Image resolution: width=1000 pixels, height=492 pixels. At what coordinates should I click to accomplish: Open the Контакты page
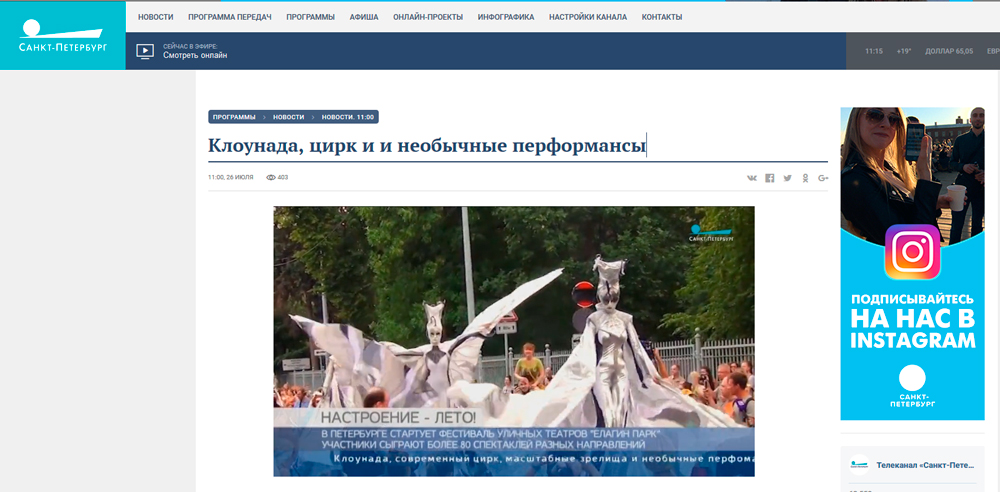tap(662, 17)
